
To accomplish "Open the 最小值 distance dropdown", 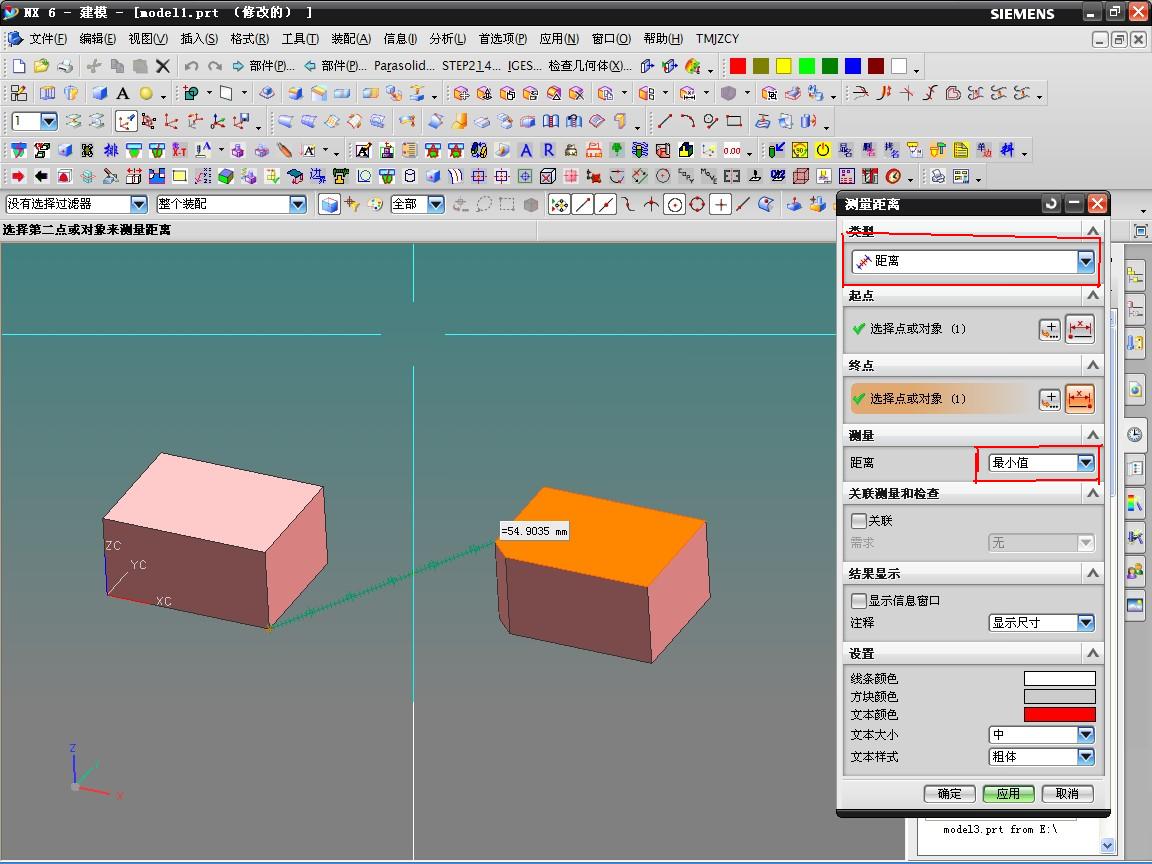I will [x=1085, y=463].
